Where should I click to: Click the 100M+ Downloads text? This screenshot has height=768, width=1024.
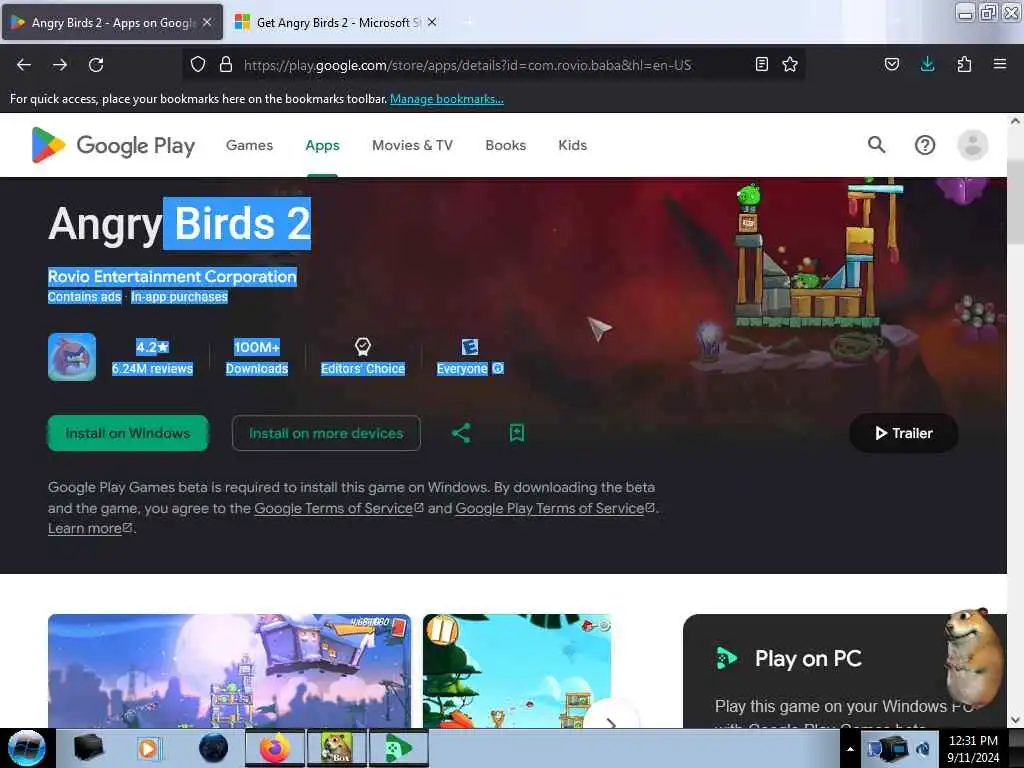coord(257,357)
